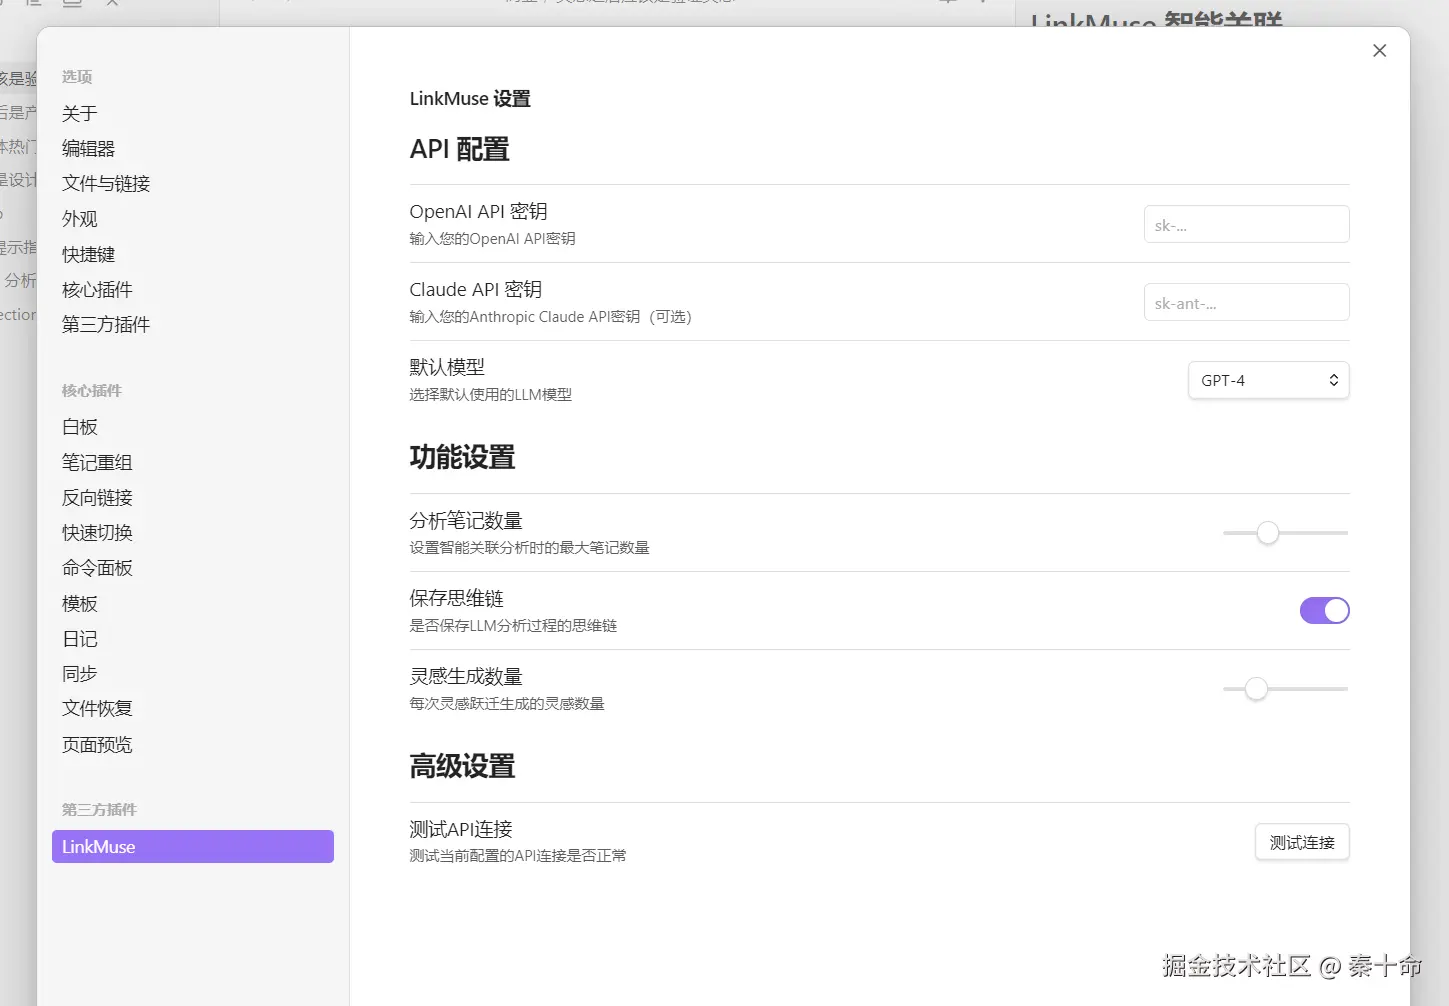Select the LinkMuse plugin tab
The height and width of the screenshot is (1006, 1449).
coord(193,846)
